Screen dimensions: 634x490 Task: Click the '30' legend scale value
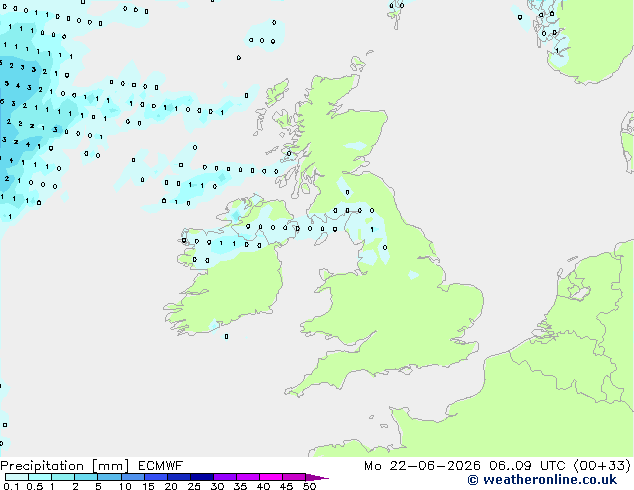click(217, 486)
